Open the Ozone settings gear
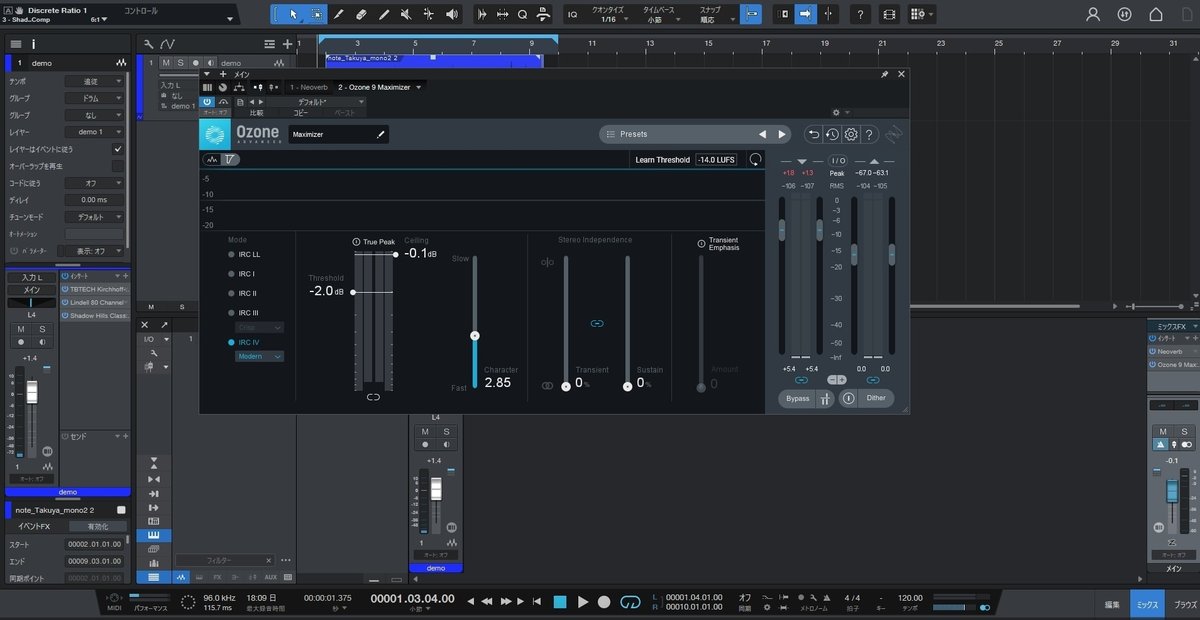This screenshot has width=1200, height=620. 849,134
